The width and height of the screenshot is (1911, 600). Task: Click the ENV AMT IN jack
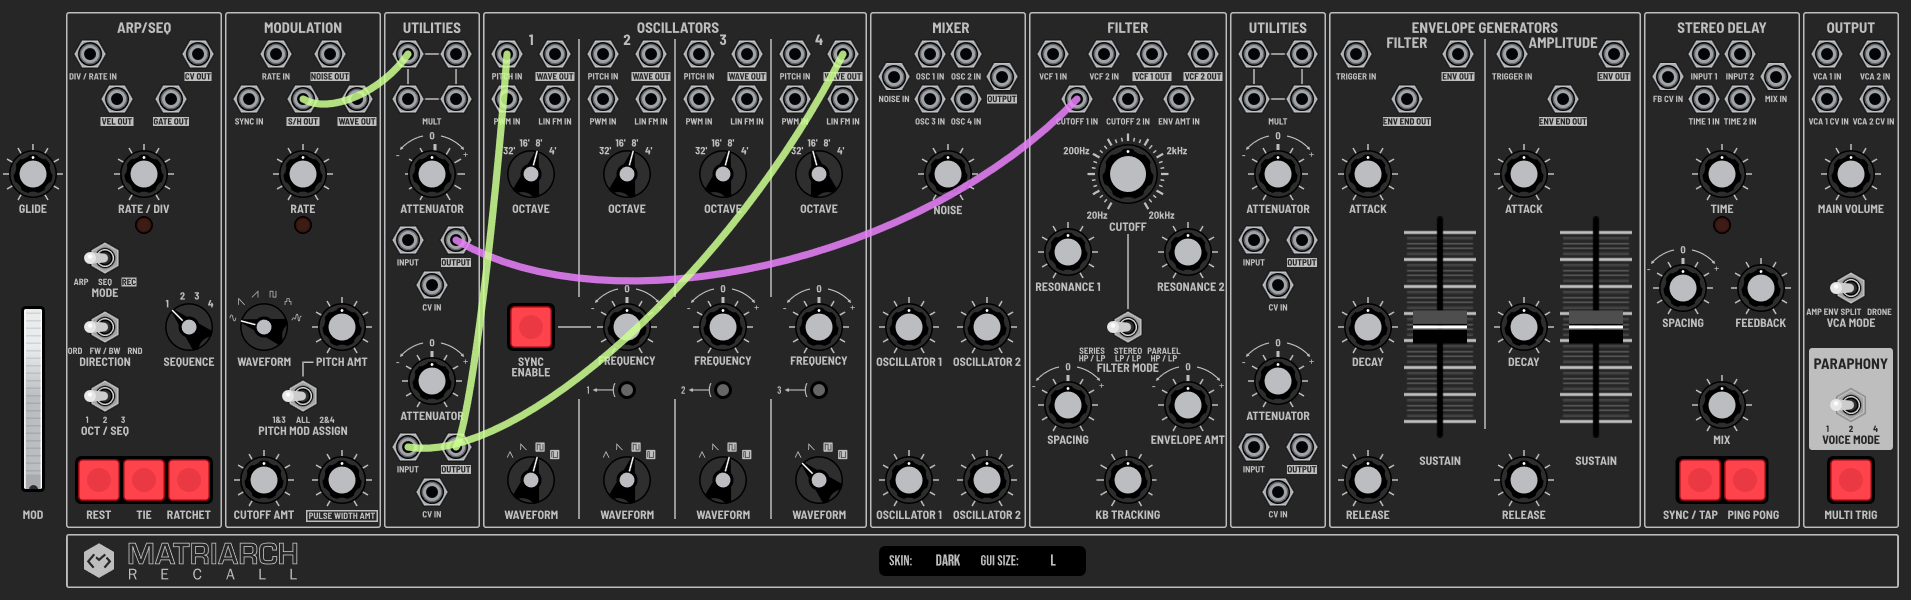pyautogui.click(x=1179, y=99)
